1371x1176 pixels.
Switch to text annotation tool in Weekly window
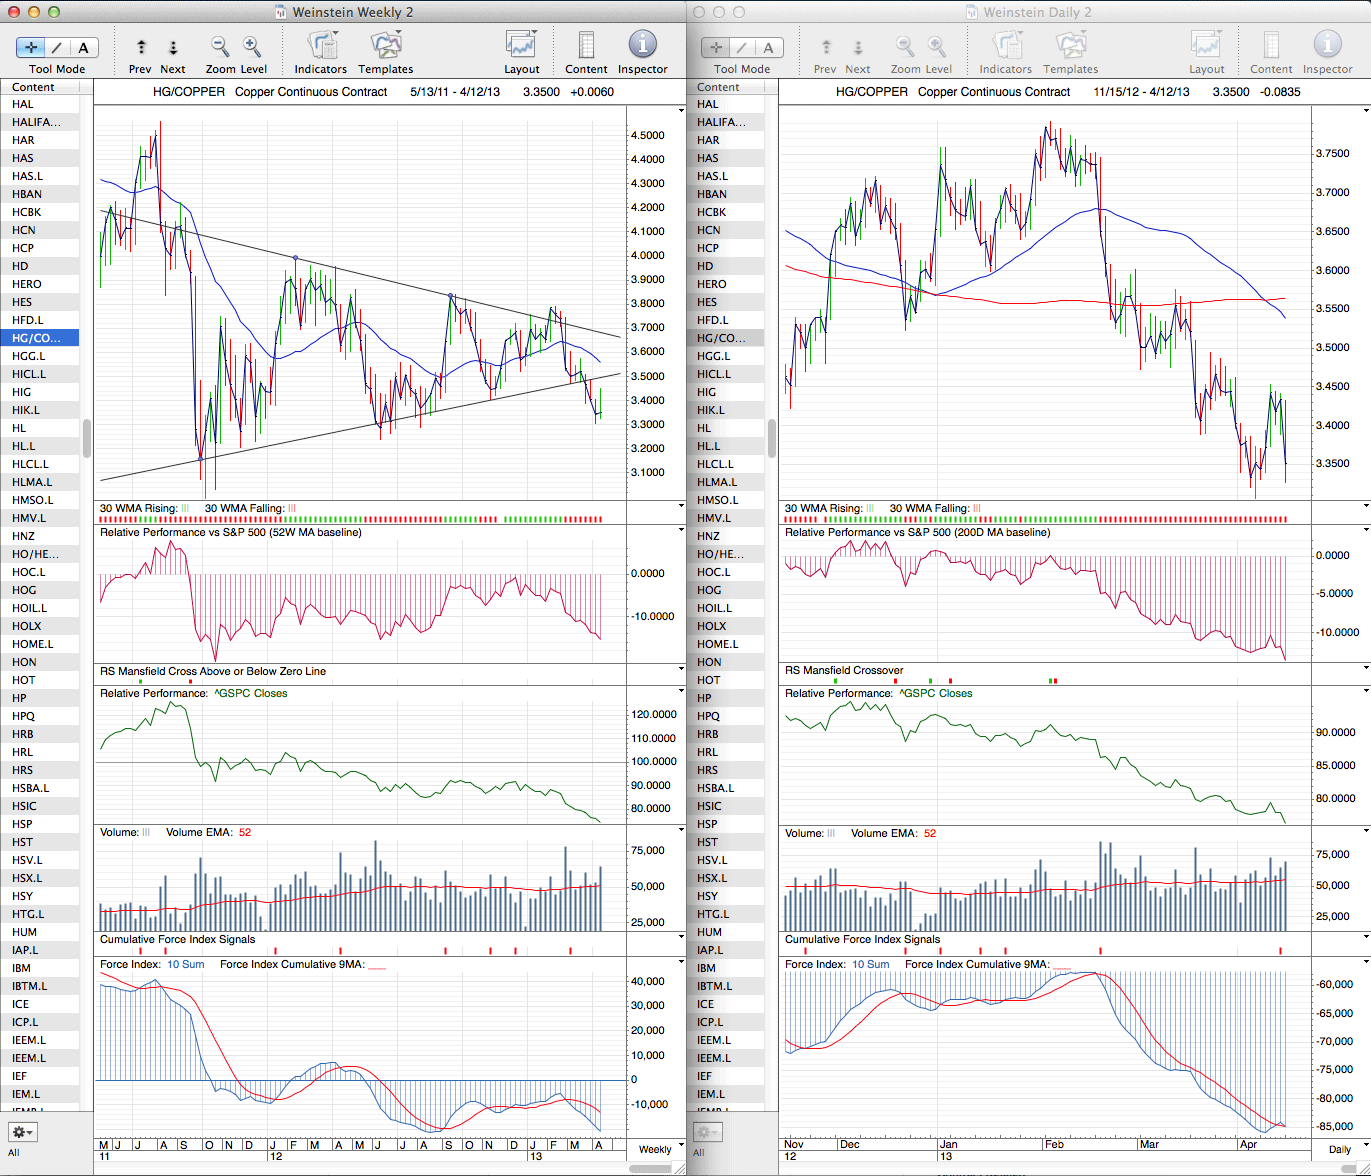click(x=83, y=48)
